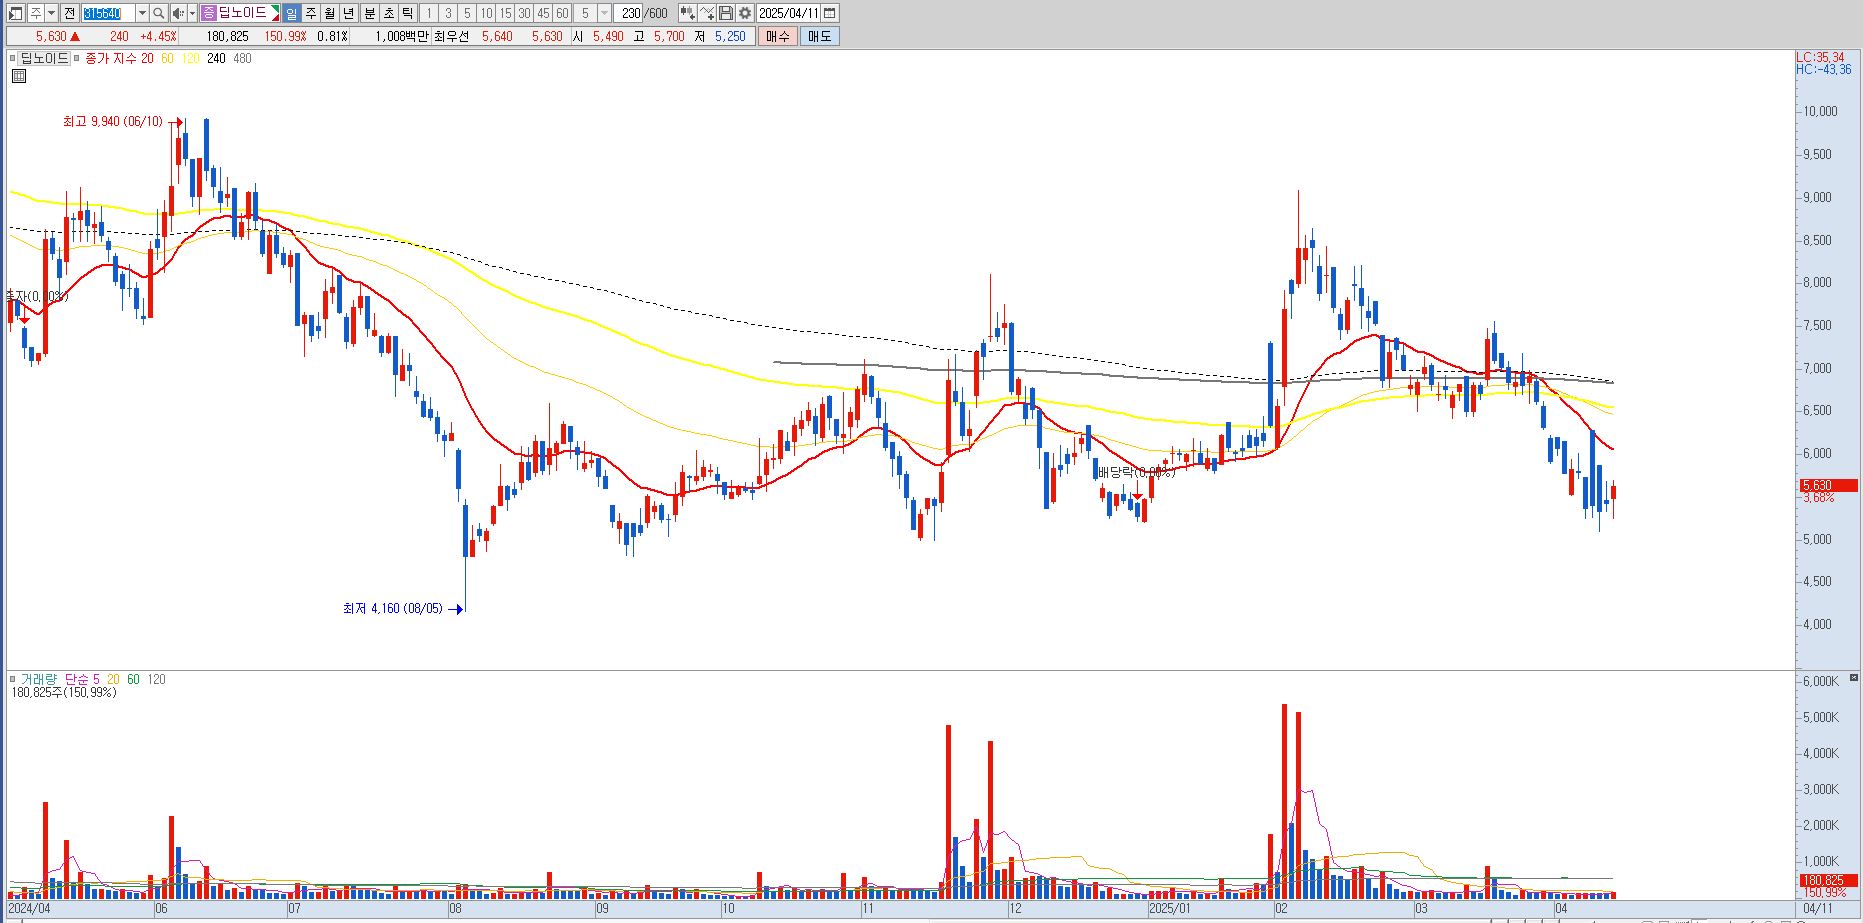Click the 2025/04/11 date field
The width and height of the screenshot is (1863, 923).
(x=789, y=13)
